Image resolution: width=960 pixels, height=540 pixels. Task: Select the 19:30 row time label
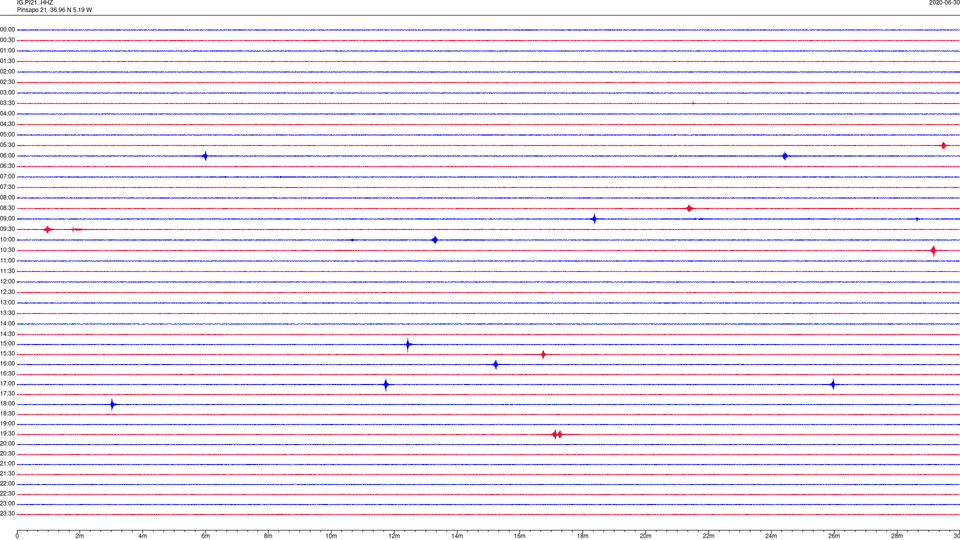click(x=7, y=433)
